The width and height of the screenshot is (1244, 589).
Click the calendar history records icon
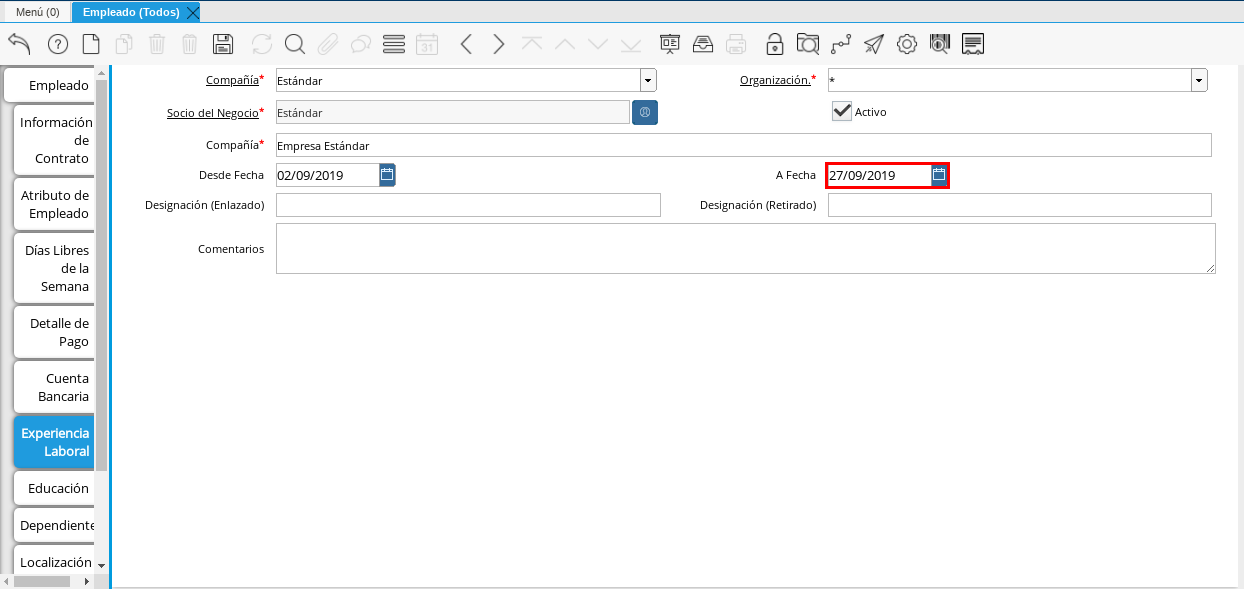click(x=427, y=44)
